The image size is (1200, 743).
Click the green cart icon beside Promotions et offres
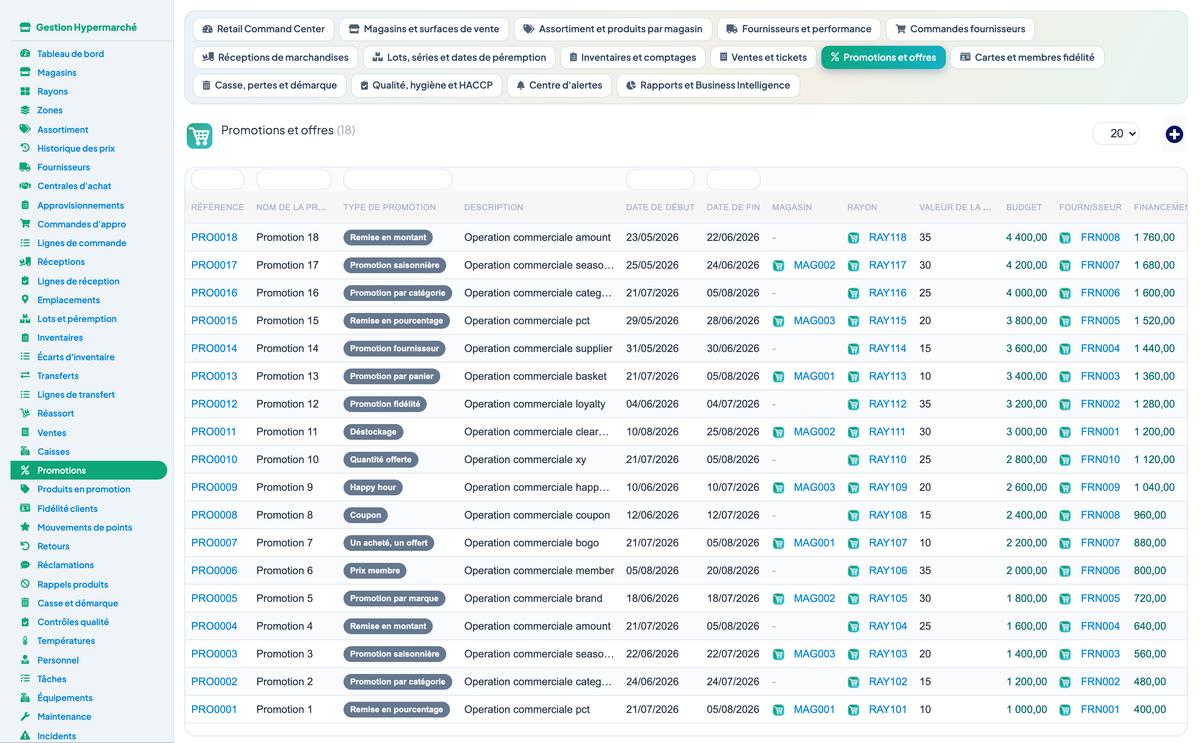(x=200, y=136)
